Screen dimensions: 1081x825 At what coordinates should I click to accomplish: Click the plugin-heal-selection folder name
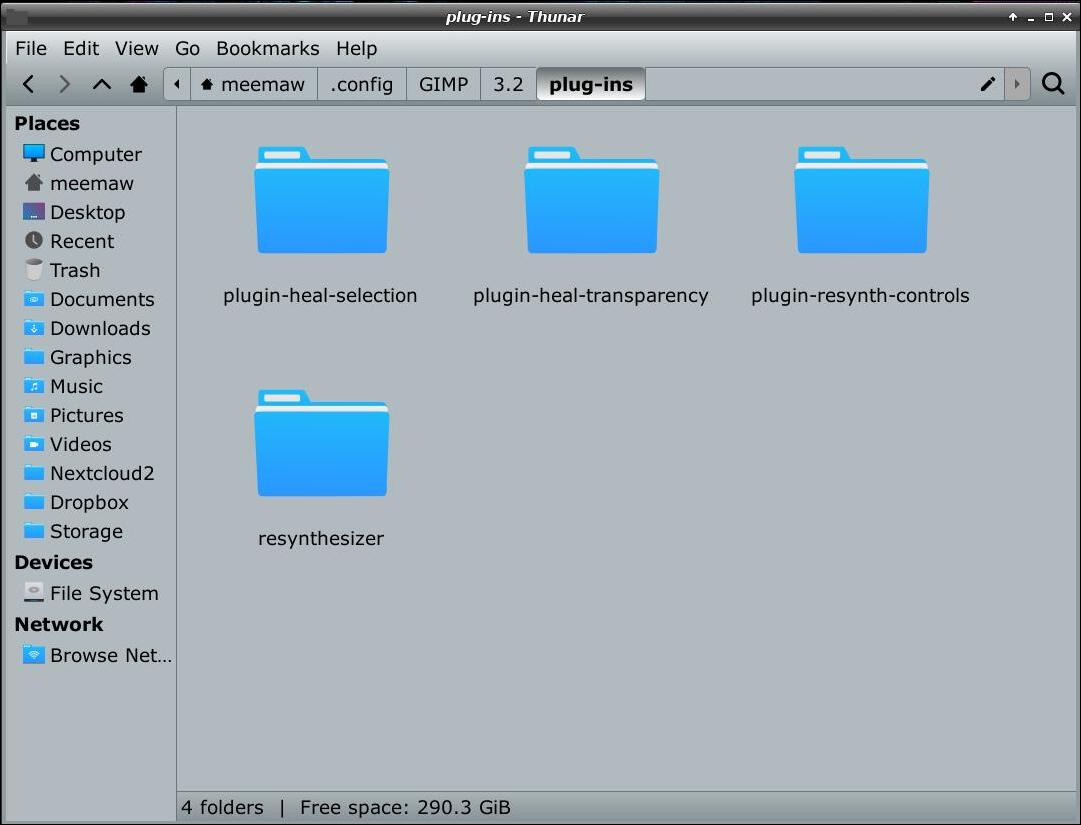(x=320, y=296)
